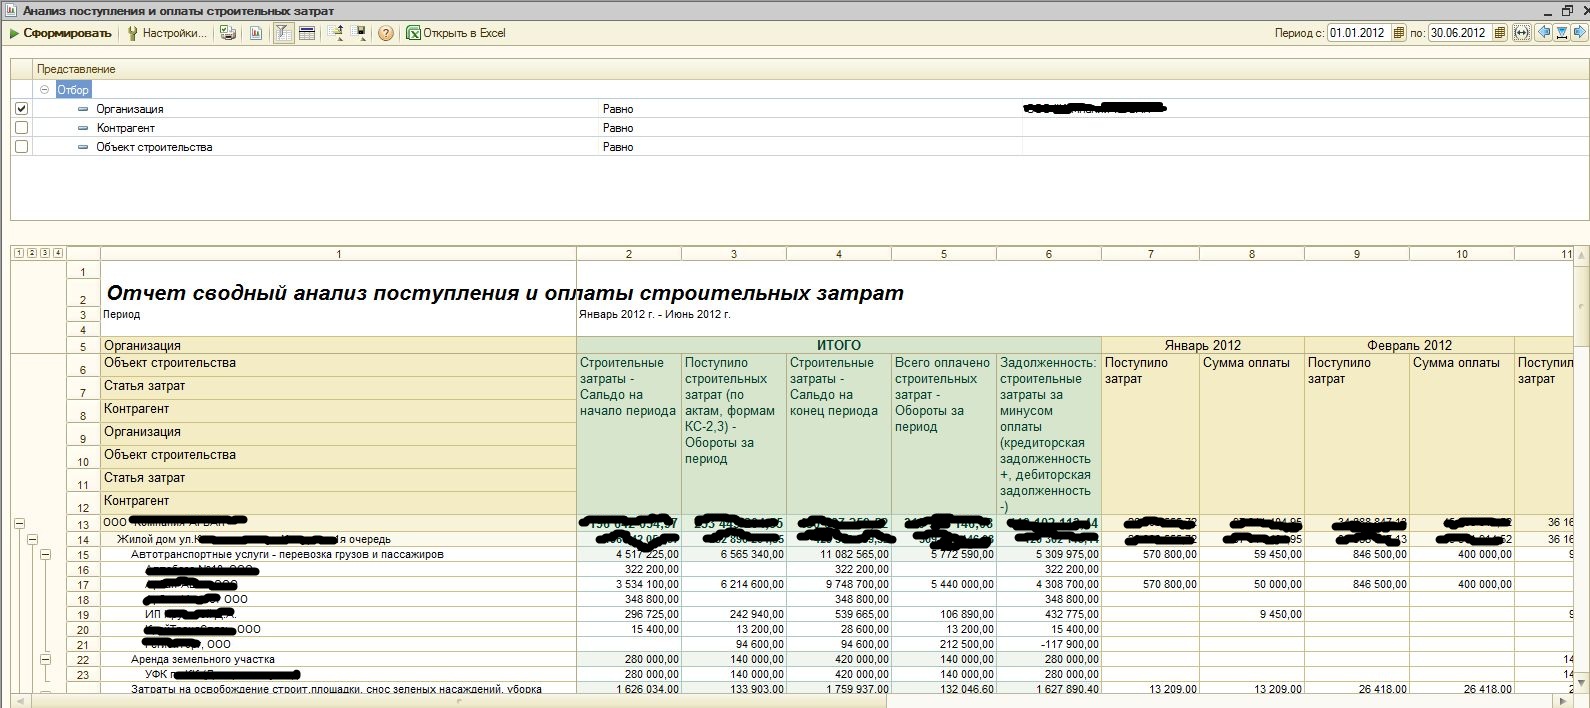
Task: Collapse the Автотранспортные услуги group at row 15
Action: (x=45, y=554)
